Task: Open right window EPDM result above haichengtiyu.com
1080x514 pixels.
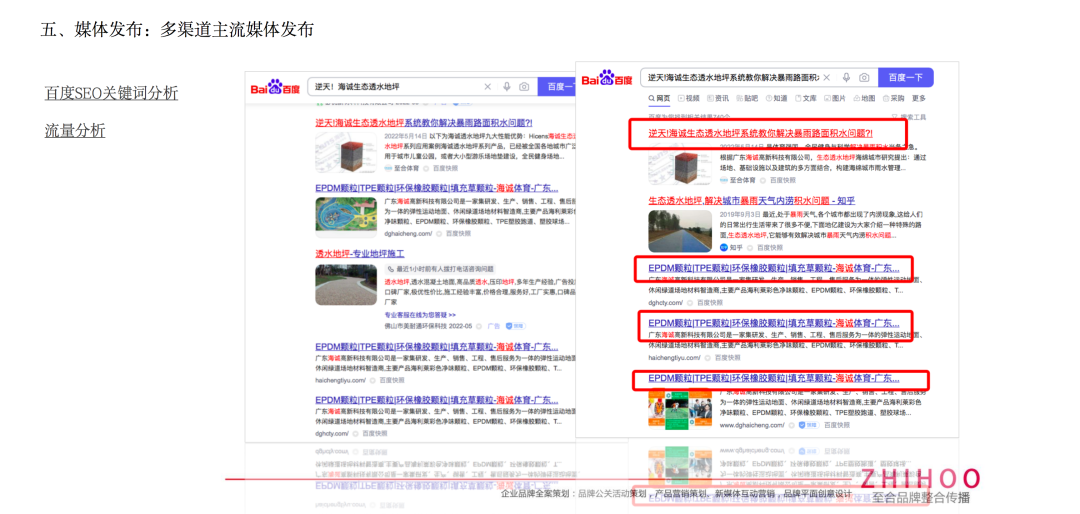Action: pyautogui.click(x=774, y=322)
